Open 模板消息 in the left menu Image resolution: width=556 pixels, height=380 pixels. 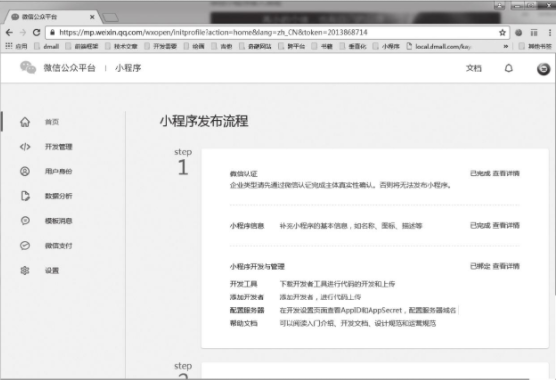click(59, 221)
